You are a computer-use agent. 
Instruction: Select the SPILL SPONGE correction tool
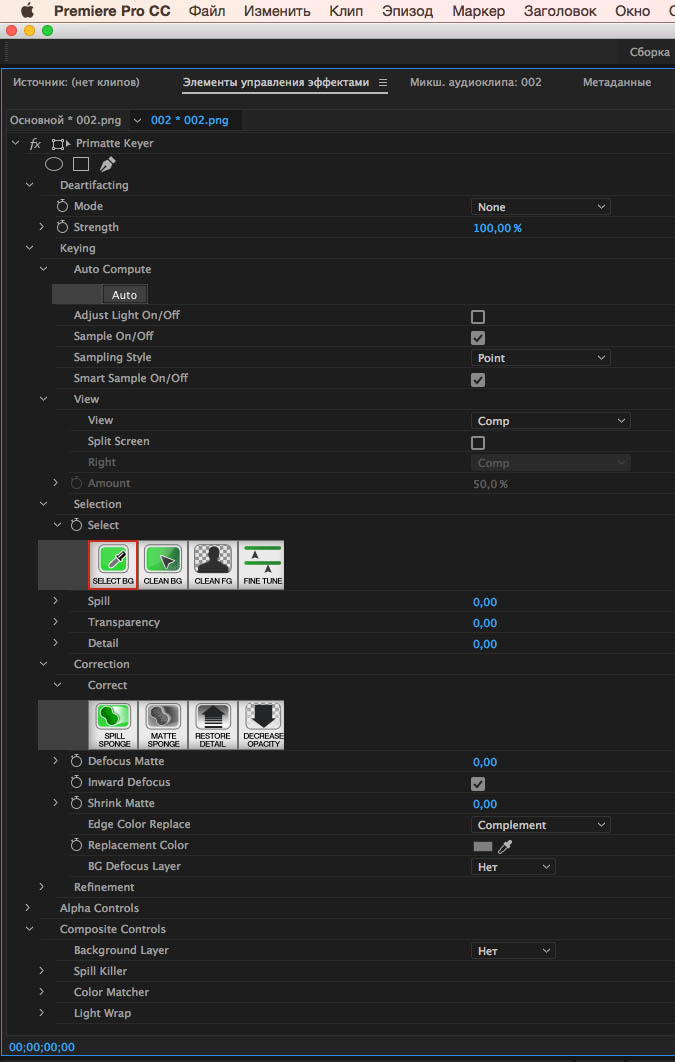coord(113,725)
